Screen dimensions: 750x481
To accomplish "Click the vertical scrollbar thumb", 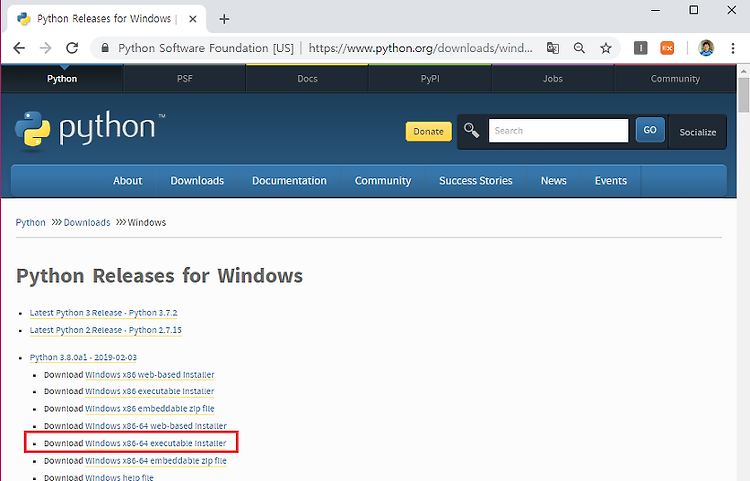I will (x=743, y=95).
